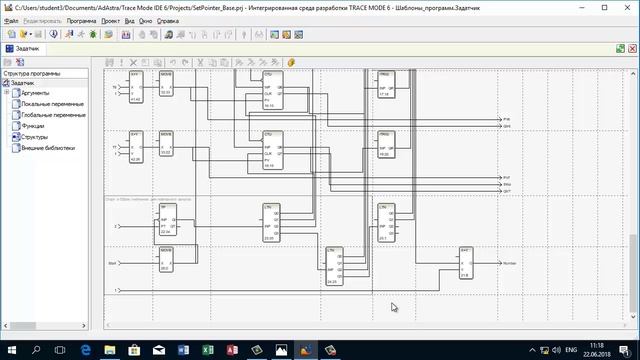640x360 pixels.
Task: Open the dropdown arrow beside Open project
Action: tap(31, 35)
